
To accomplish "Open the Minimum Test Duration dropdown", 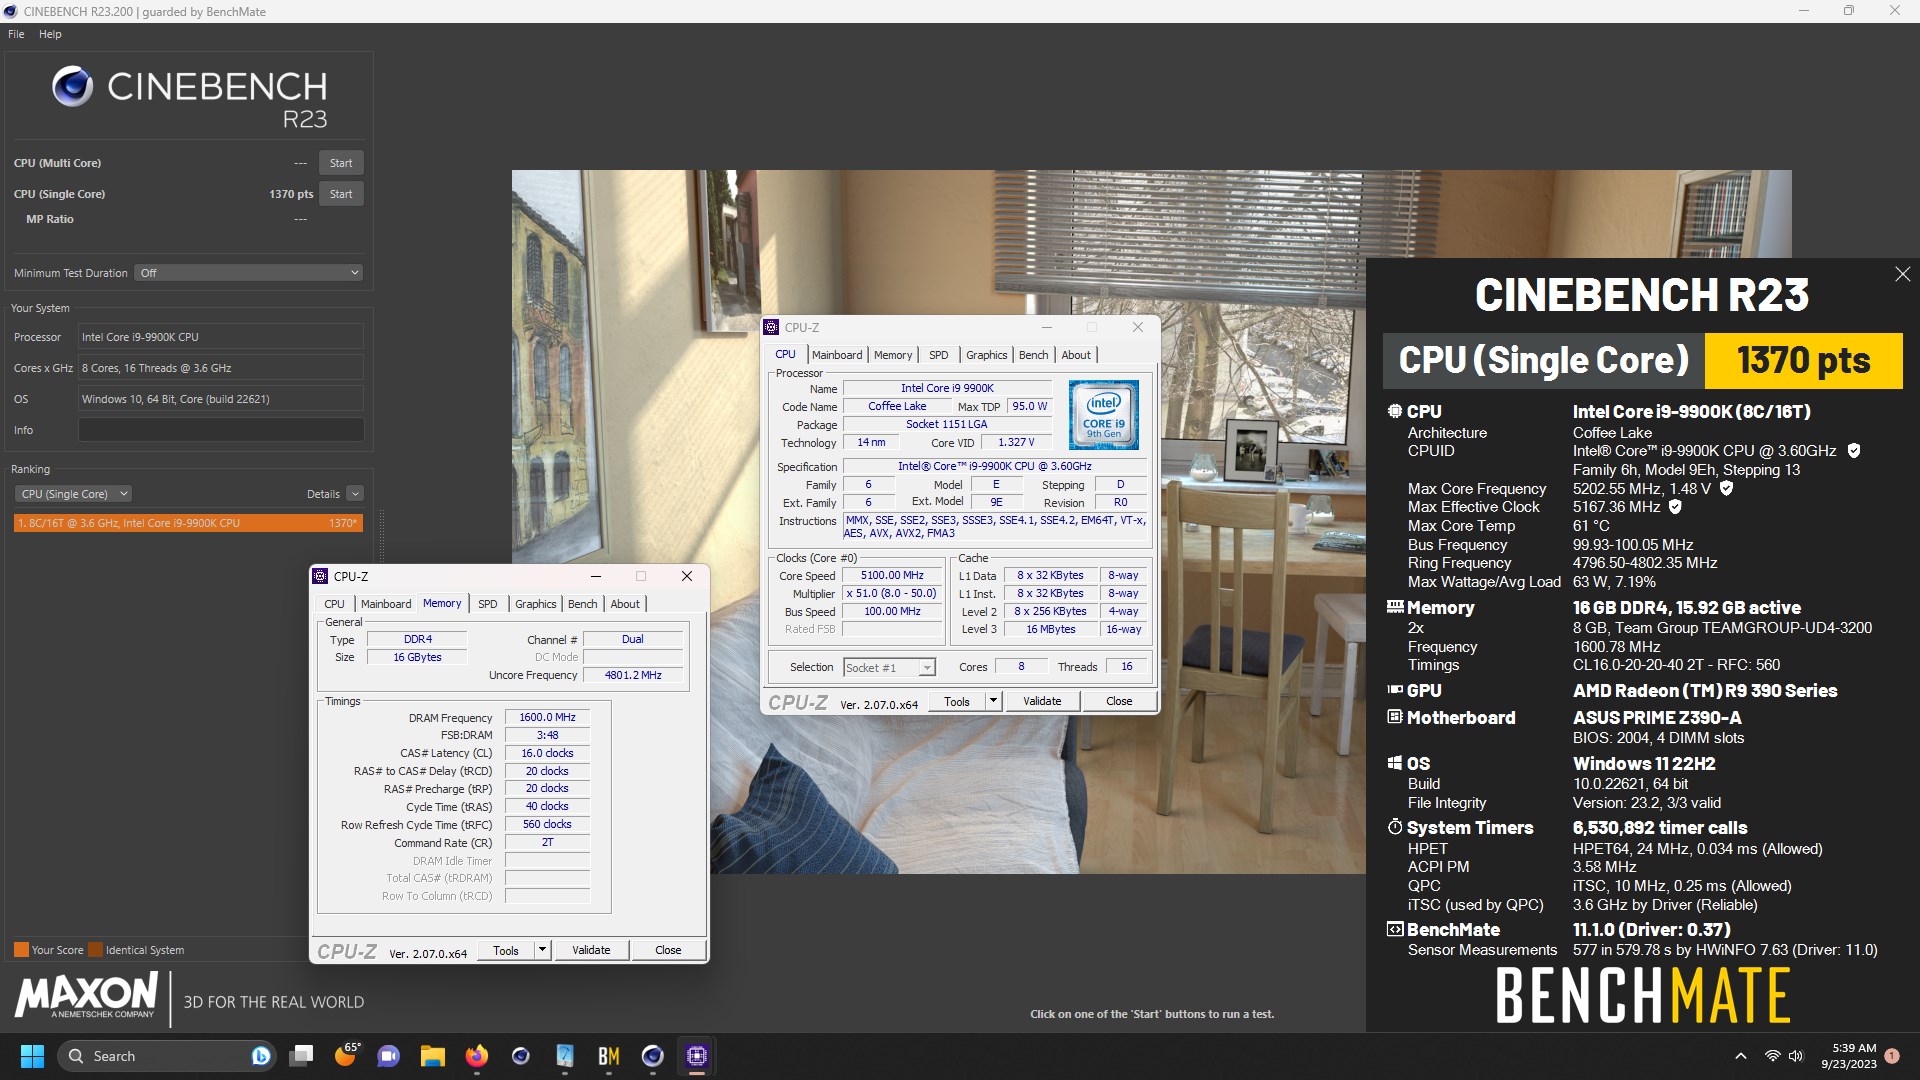I will click(249, 273).
